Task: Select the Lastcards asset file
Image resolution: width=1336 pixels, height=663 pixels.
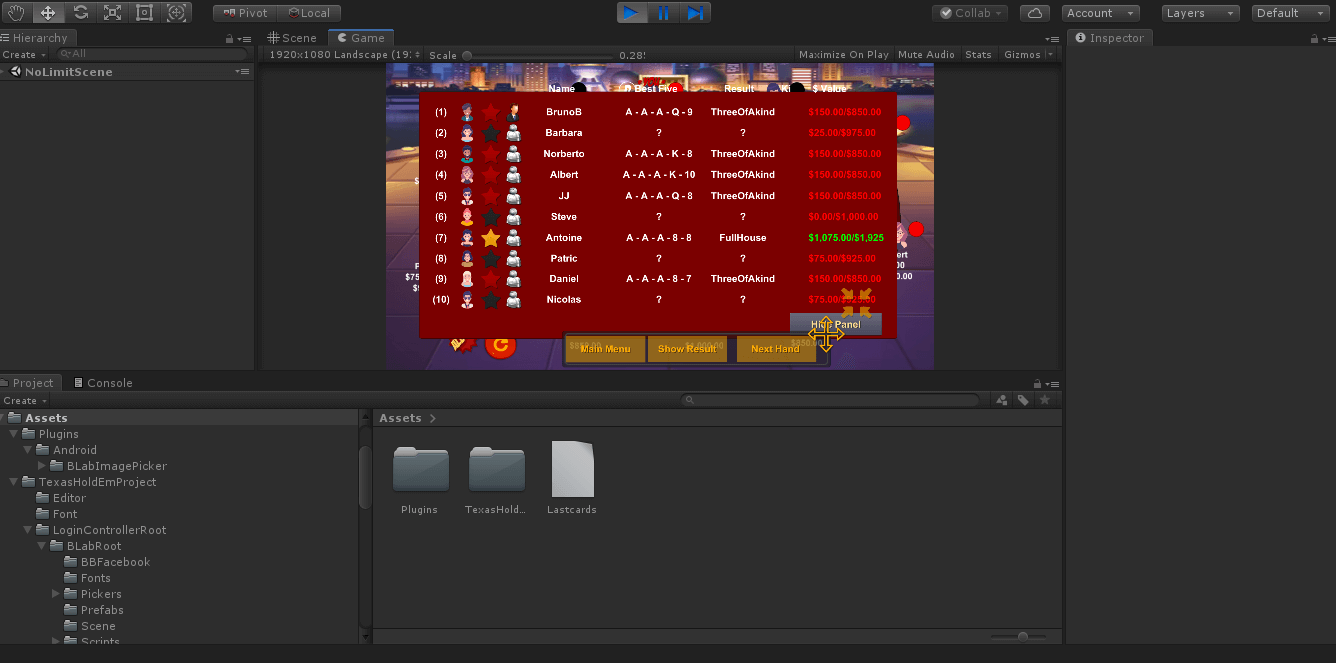Action: point(572,470)
